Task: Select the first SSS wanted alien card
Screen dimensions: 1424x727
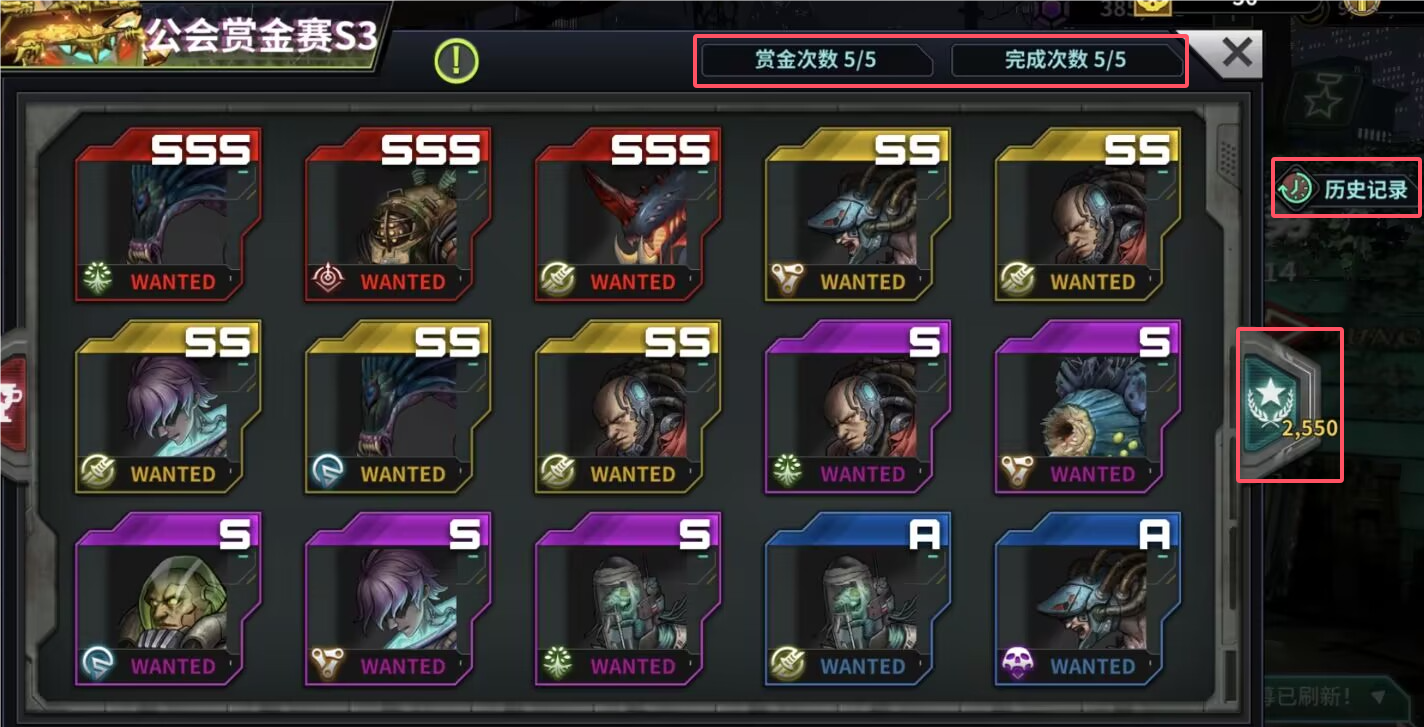Action: pos(168,214)
